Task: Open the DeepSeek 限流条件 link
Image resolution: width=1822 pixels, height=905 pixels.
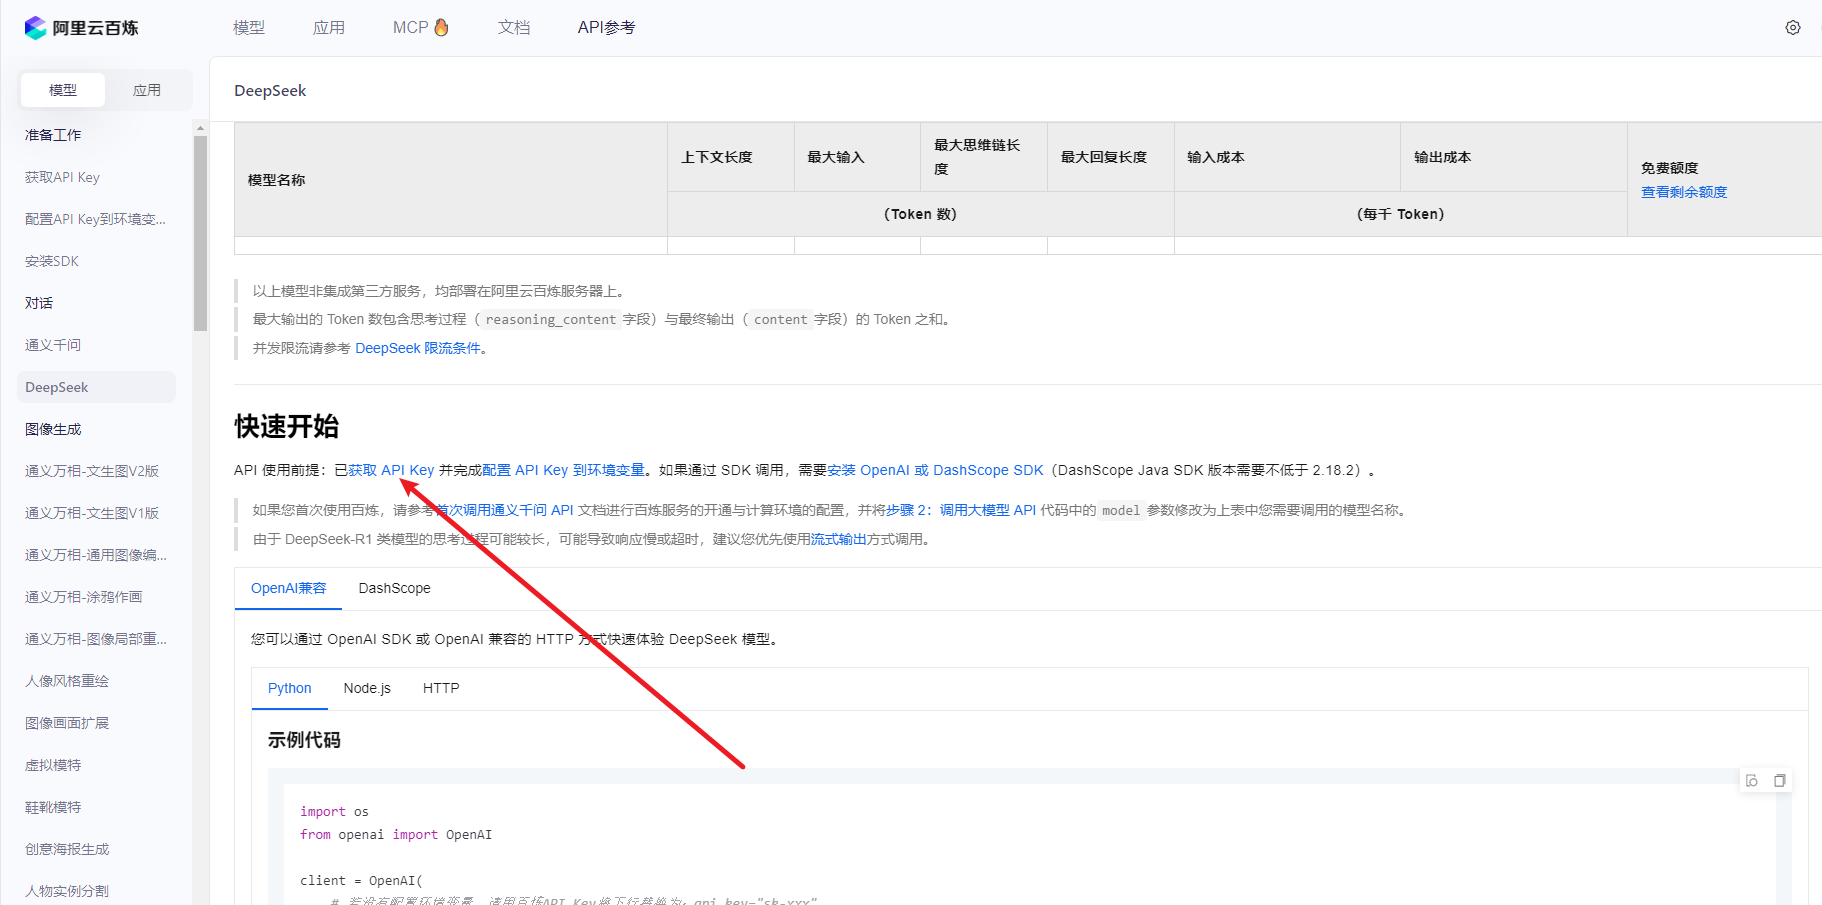Action: click(x=418, y=348)
